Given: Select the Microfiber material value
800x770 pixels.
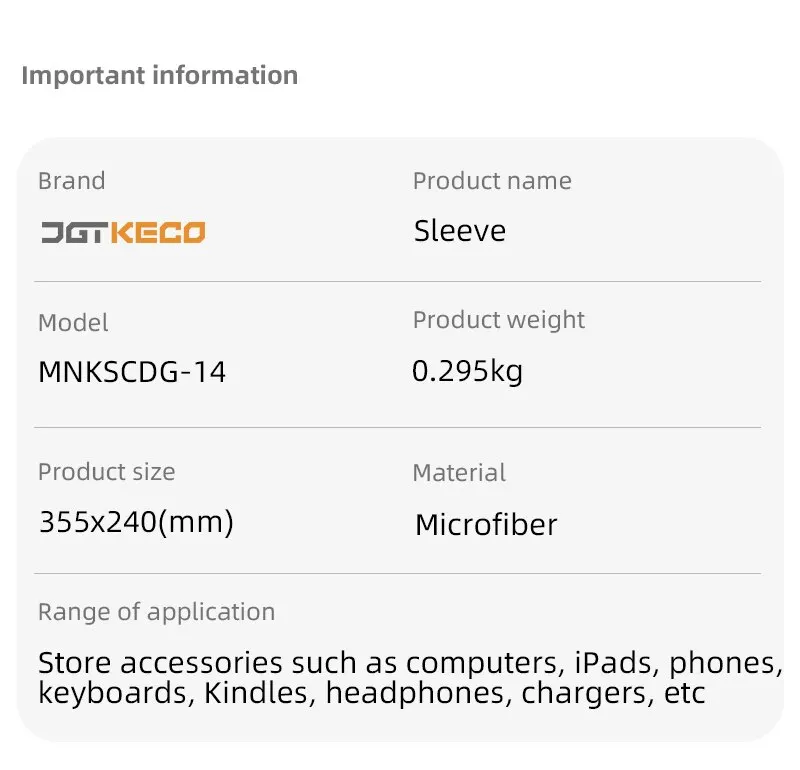Looking at the screenshot, I should [486, 524].
